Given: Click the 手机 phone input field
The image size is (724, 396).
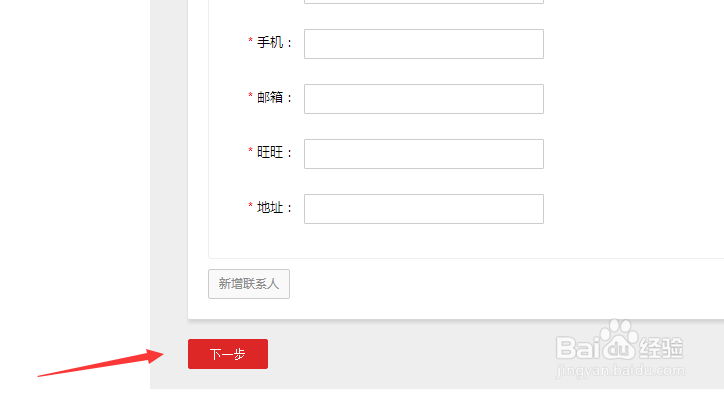Looking at the screenshot, I should pyautogui.click(x=423, y=44).
